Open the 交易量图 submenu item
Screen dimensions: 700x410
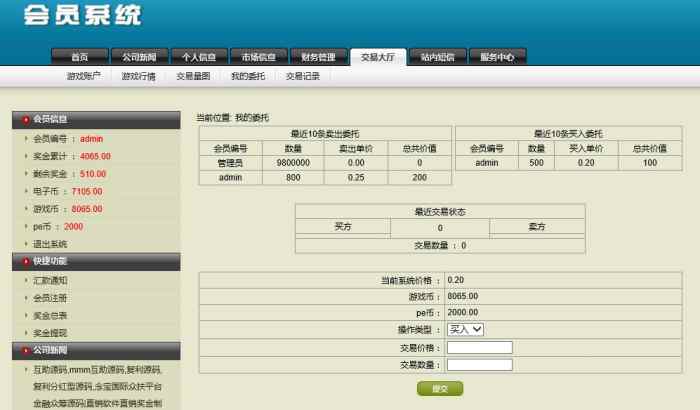click(193, 76)
